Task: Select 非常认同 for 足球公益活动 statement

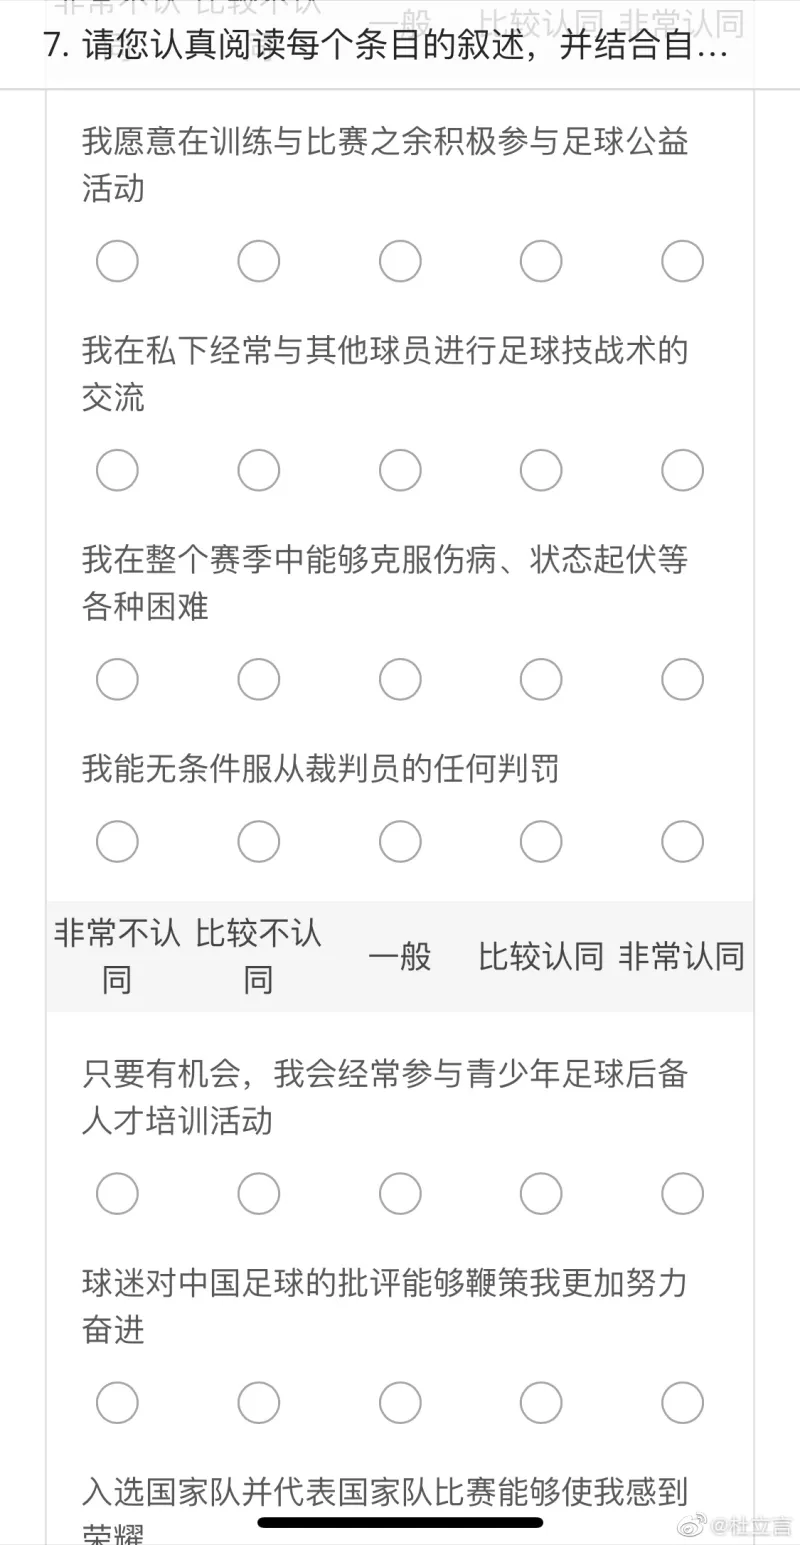Action: [682, 261]
